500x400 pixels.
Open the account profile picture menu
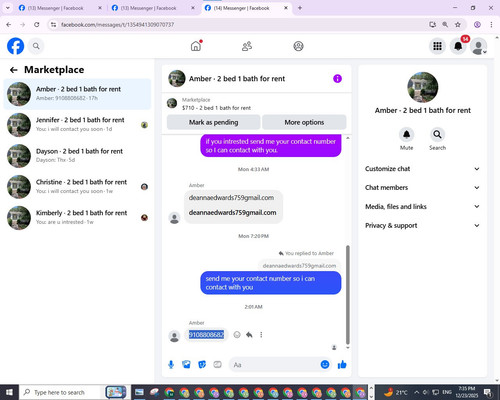point(479,46)
